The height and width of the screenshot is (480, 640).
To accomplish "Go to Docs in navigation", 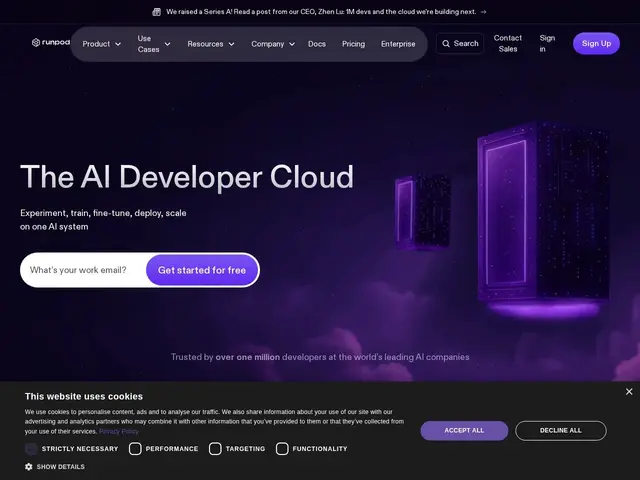I will pyautogui.click(x=317, y=44).
